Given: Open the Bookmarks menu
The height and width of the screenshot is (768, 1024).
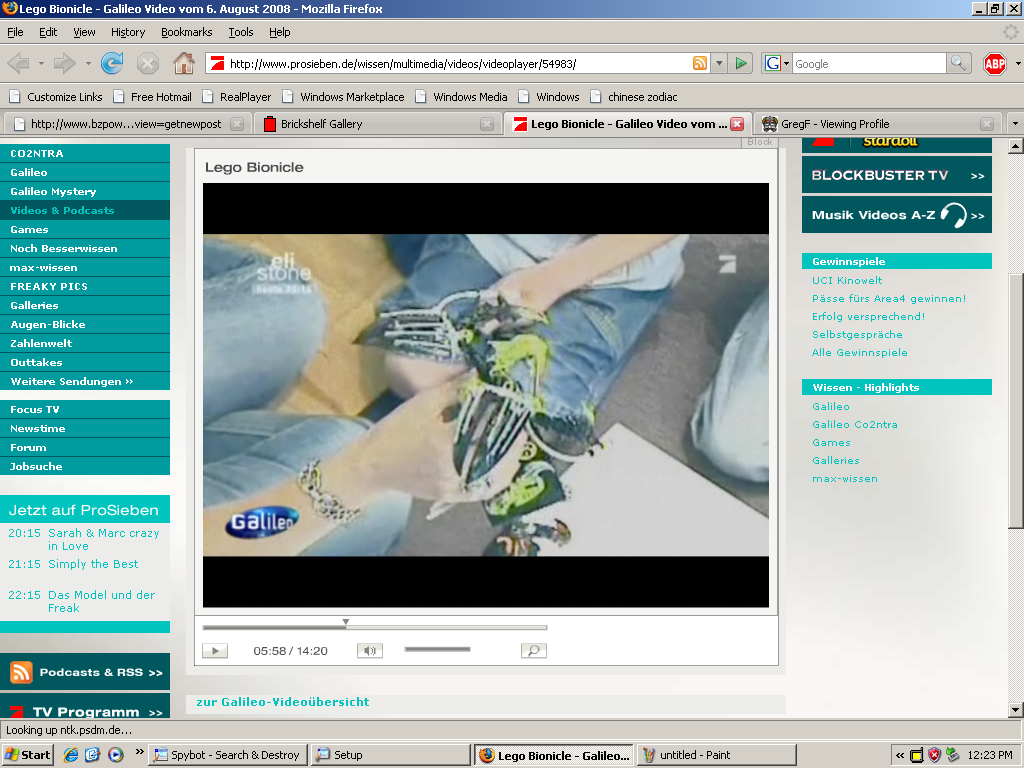Looking at the screenshot, I should point(187,32).
